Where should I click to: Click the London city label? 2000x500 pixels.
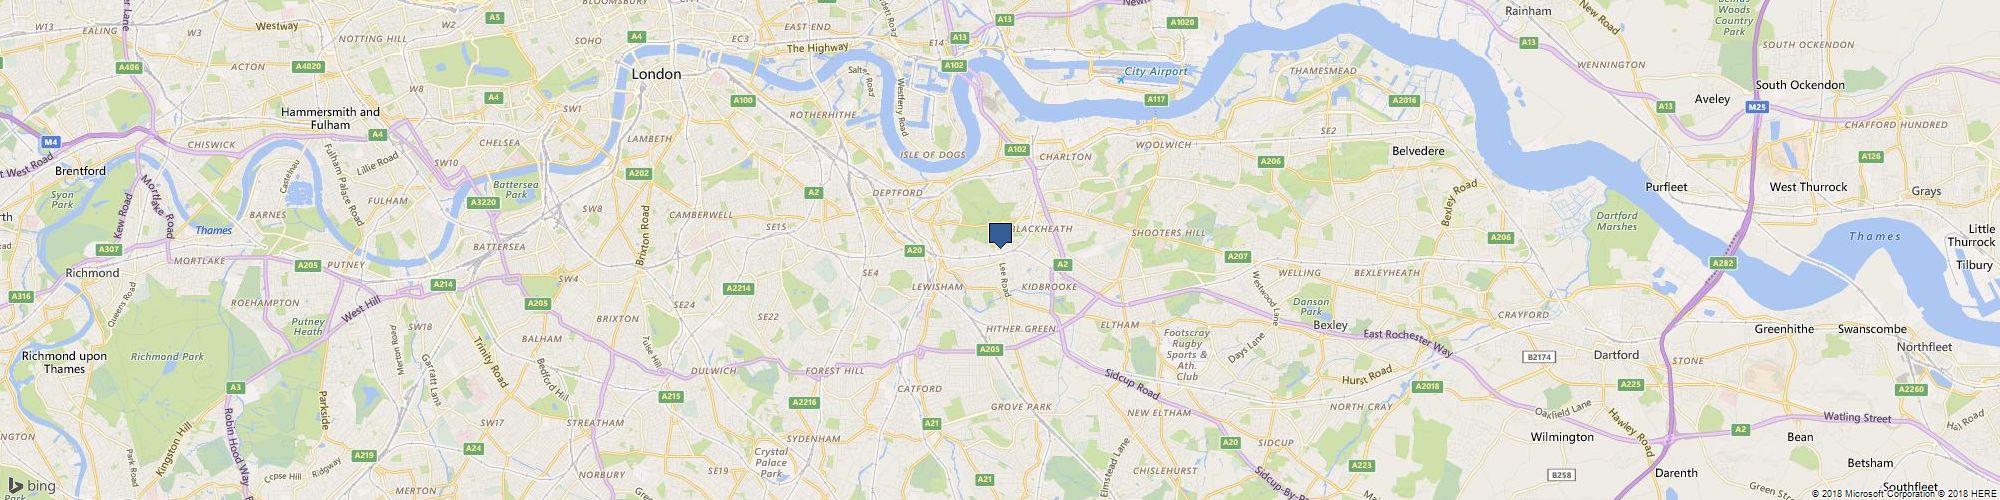(x=656, y=74)
